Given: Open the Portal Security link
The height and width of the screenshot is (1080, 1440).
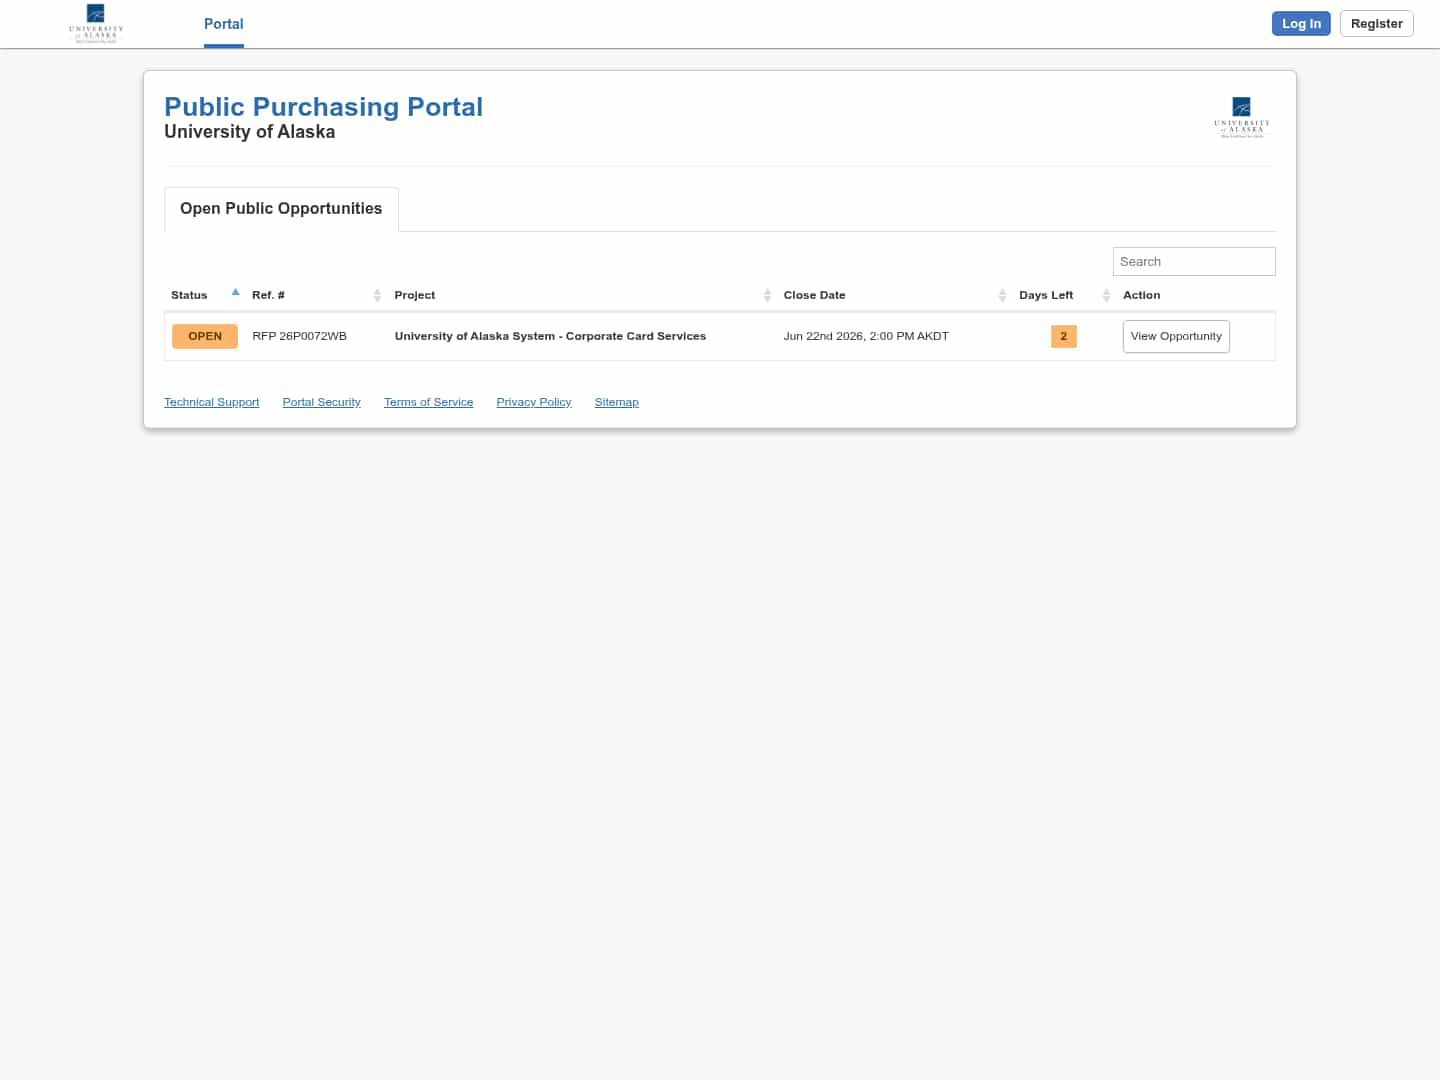Looking at the screenshot, I should click(322, 402).
